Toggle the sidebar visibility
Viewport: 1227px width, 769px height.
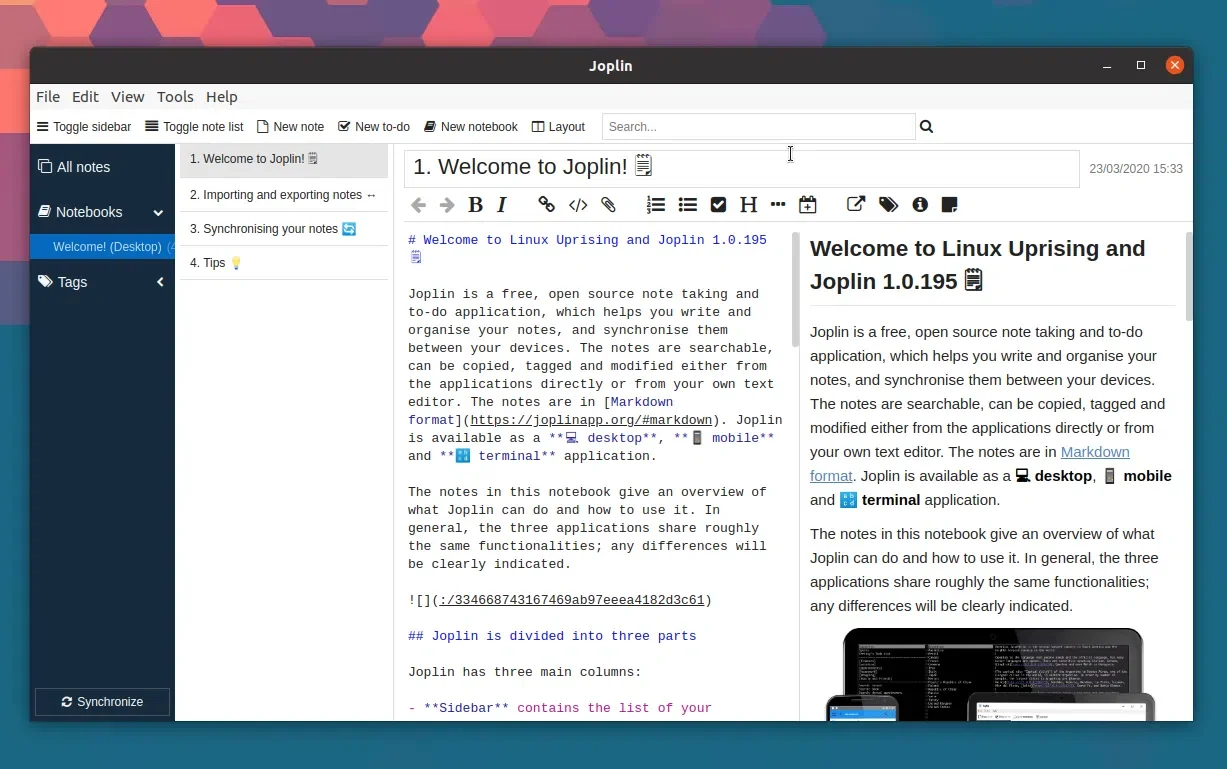pyautogui.click(x=84, y=127)
